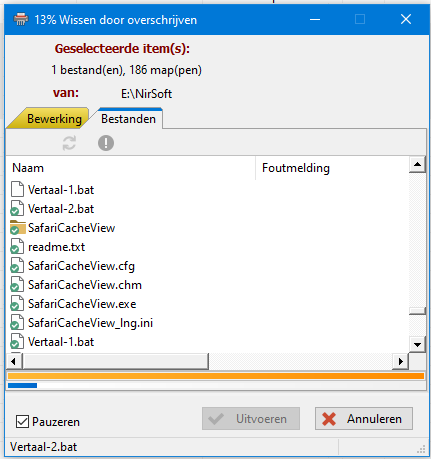Select the SafariCacheView.exe file icon
Screen dimensions: 431x459
click(x=17, y=304)
